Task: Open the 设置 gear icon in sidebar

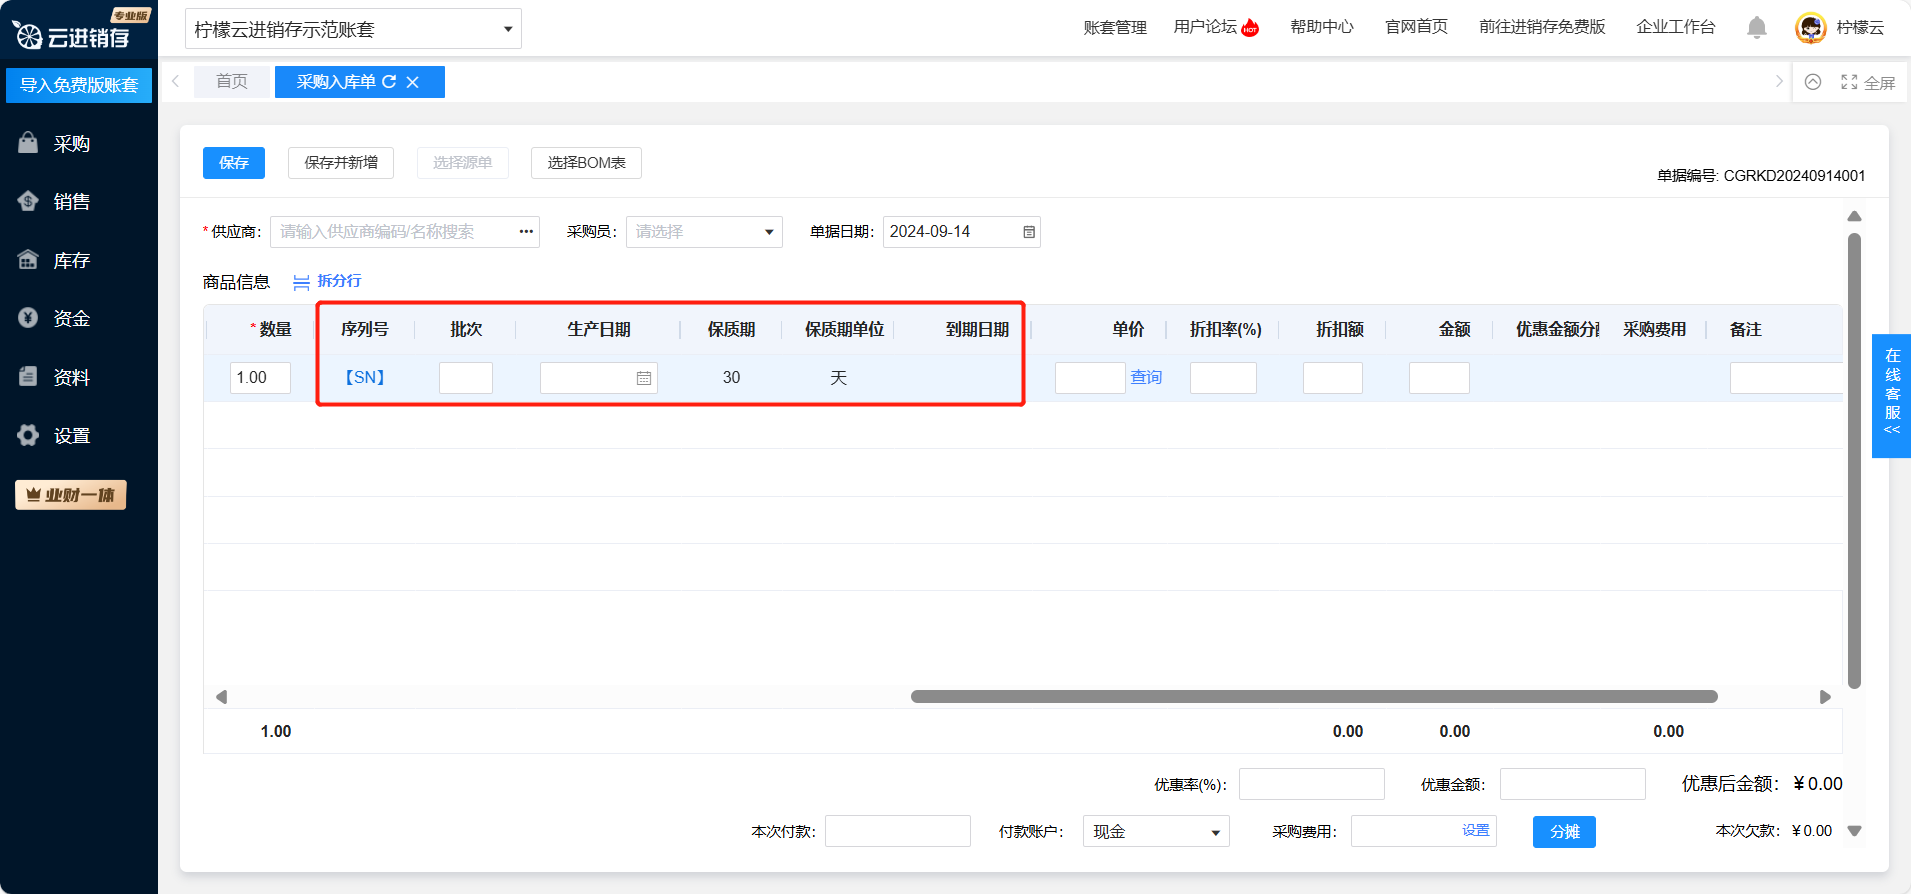Action: [x=28, y=435]
